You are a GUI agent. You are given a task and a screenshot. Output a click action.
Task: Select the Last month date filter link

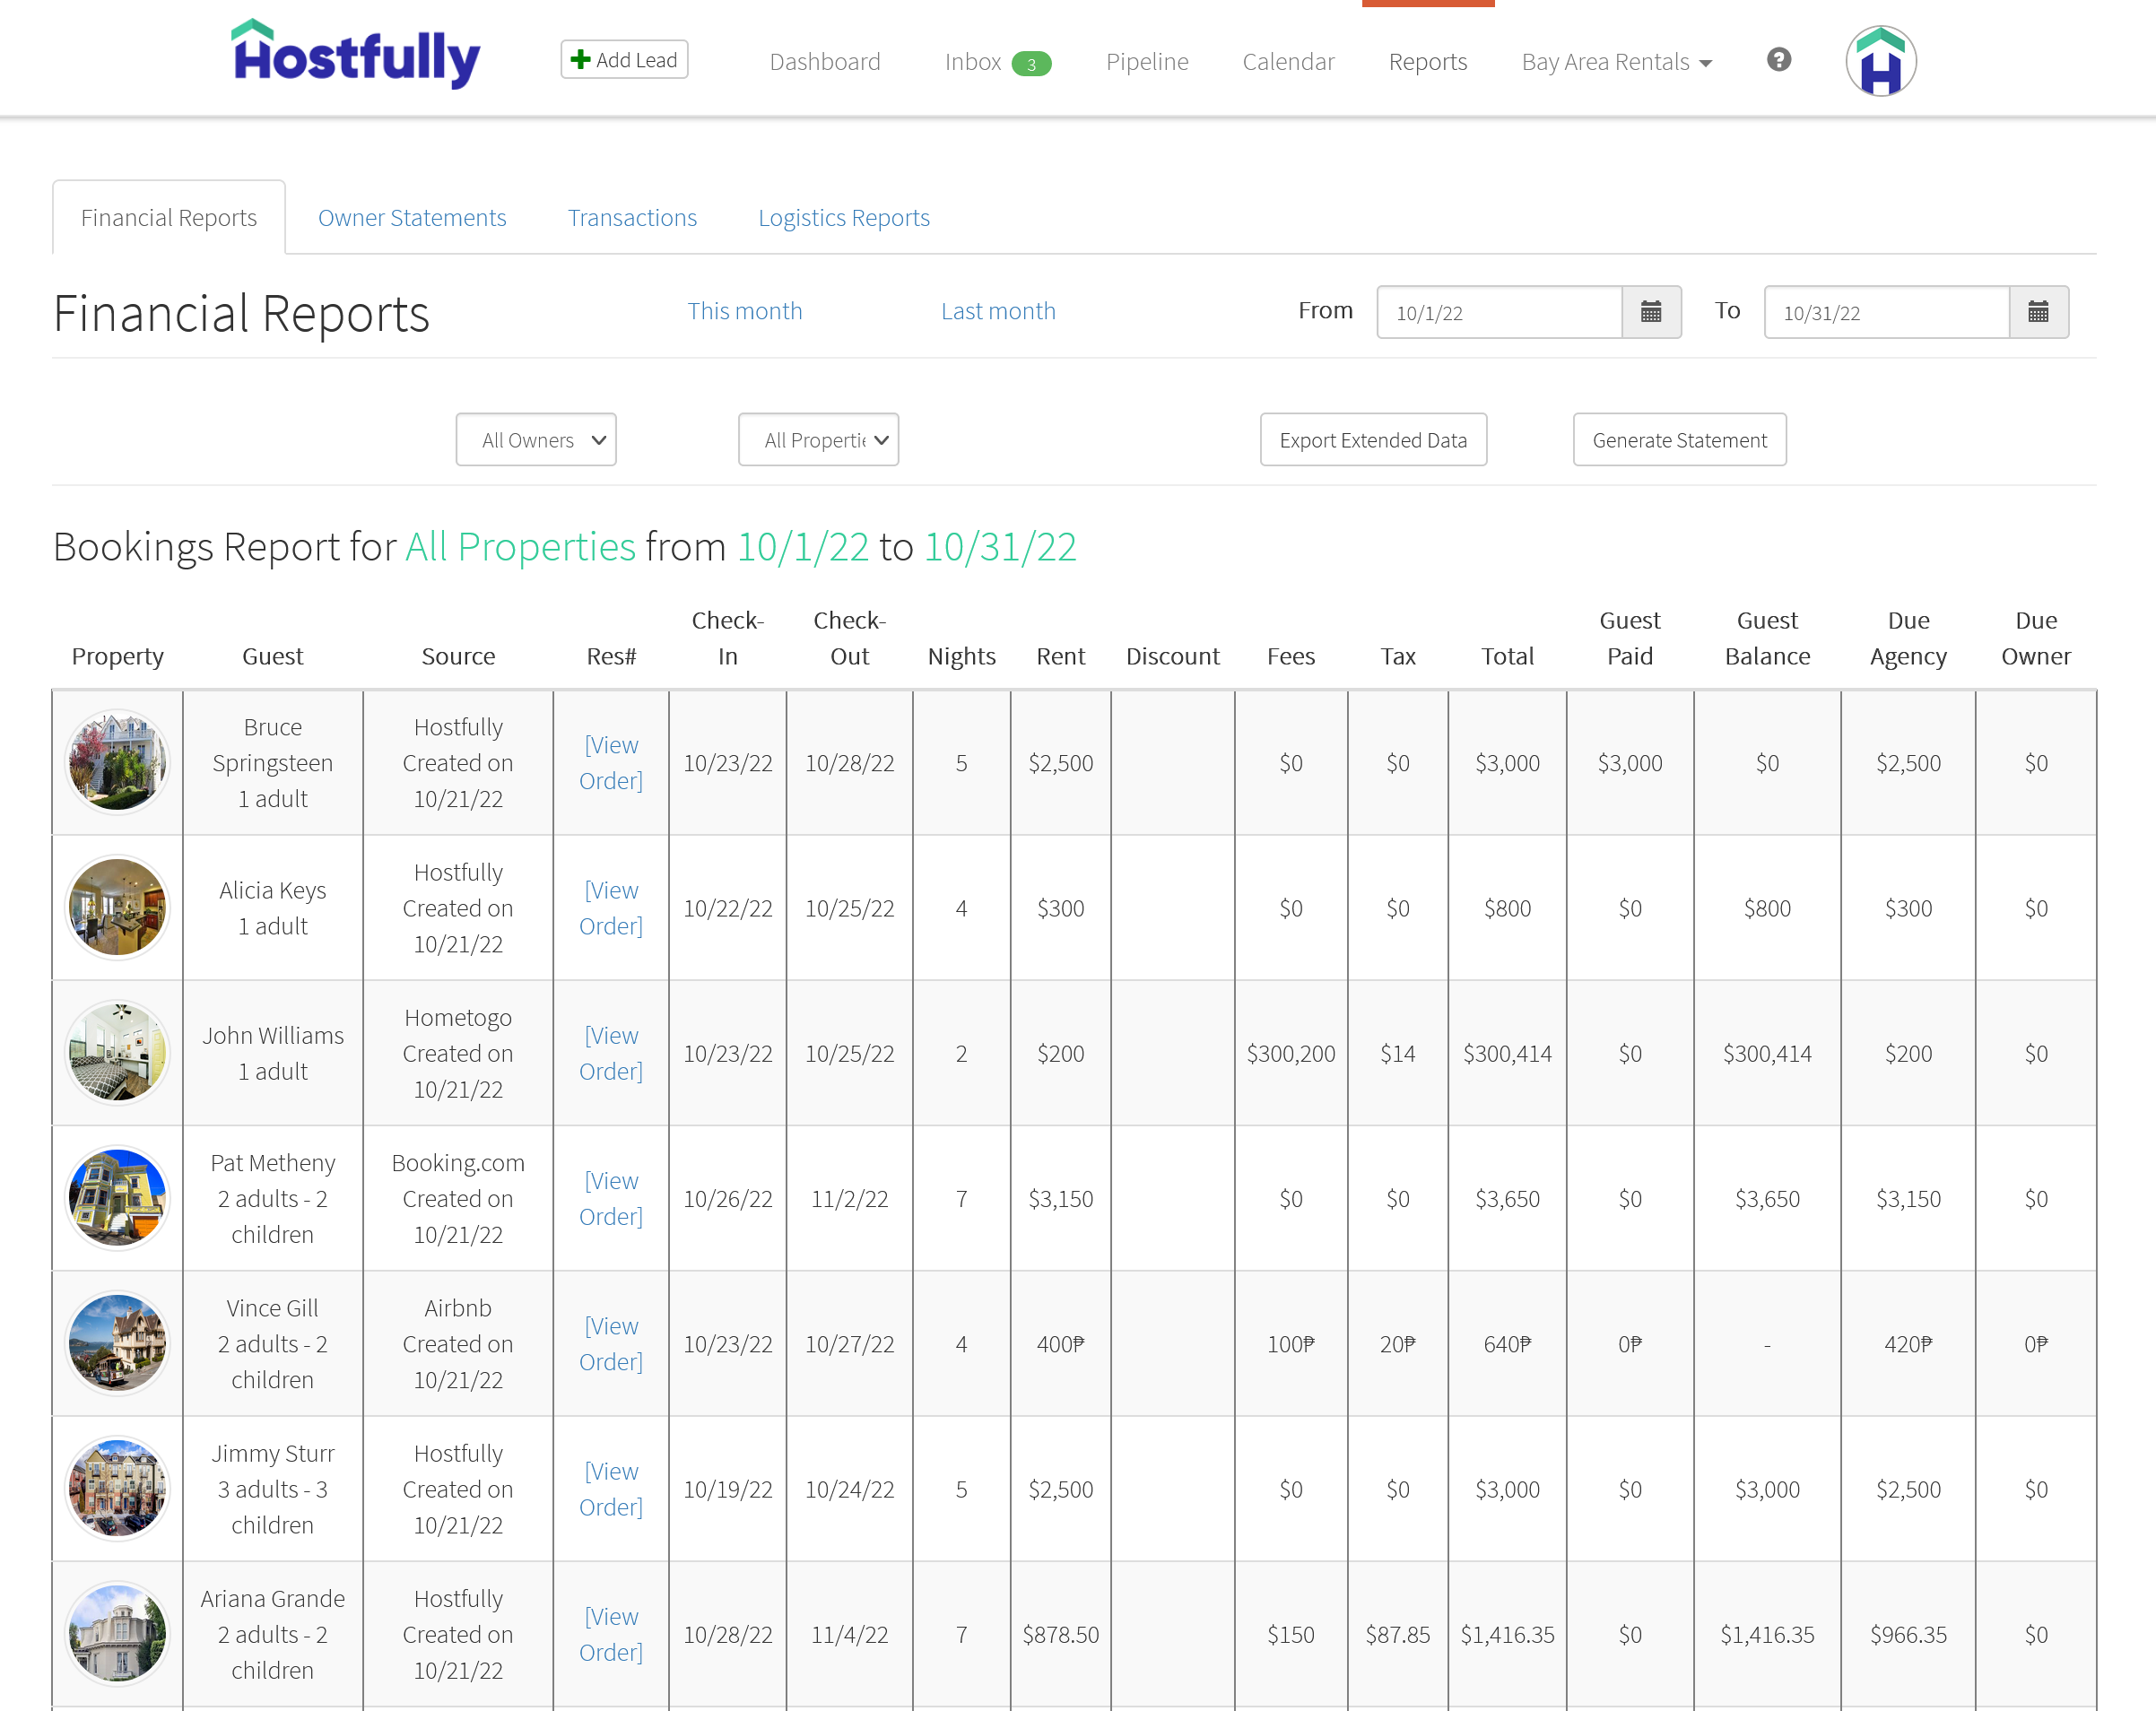[x=998, y=310]
